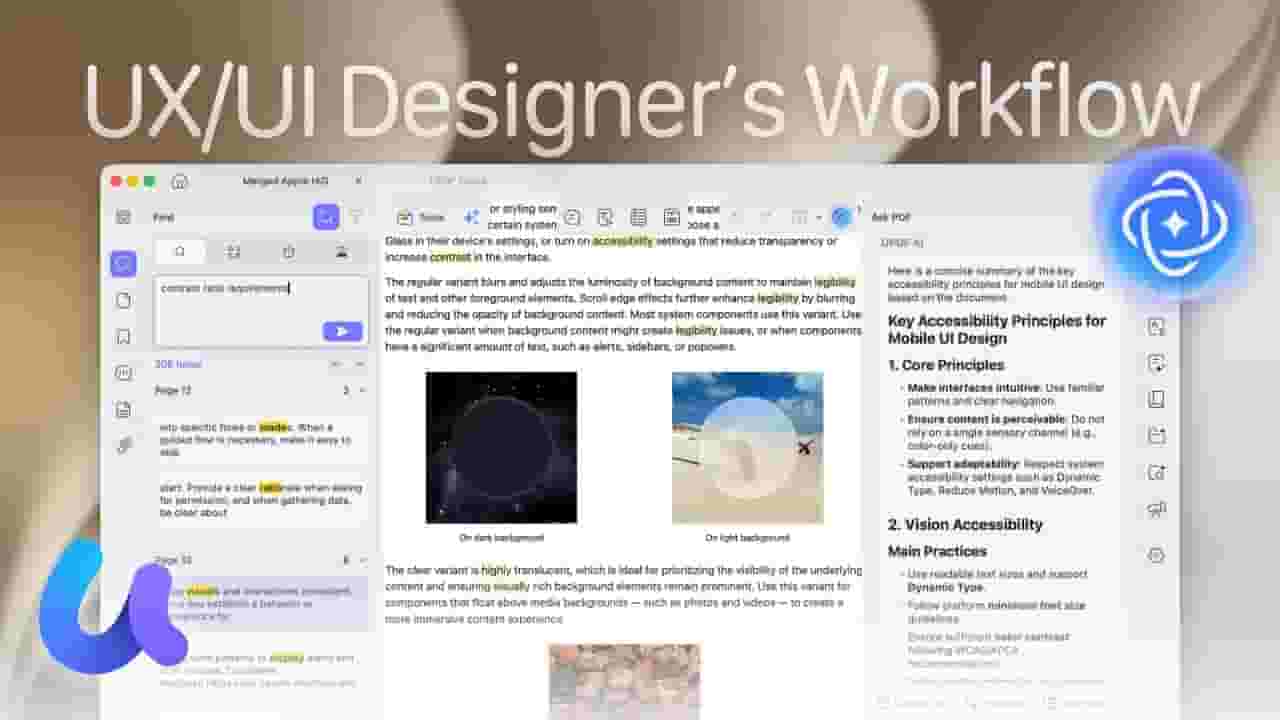Click the book-shaped icon in right sidebar
This screenshot has width=1280, height=720.
(x=1157, y=399)
